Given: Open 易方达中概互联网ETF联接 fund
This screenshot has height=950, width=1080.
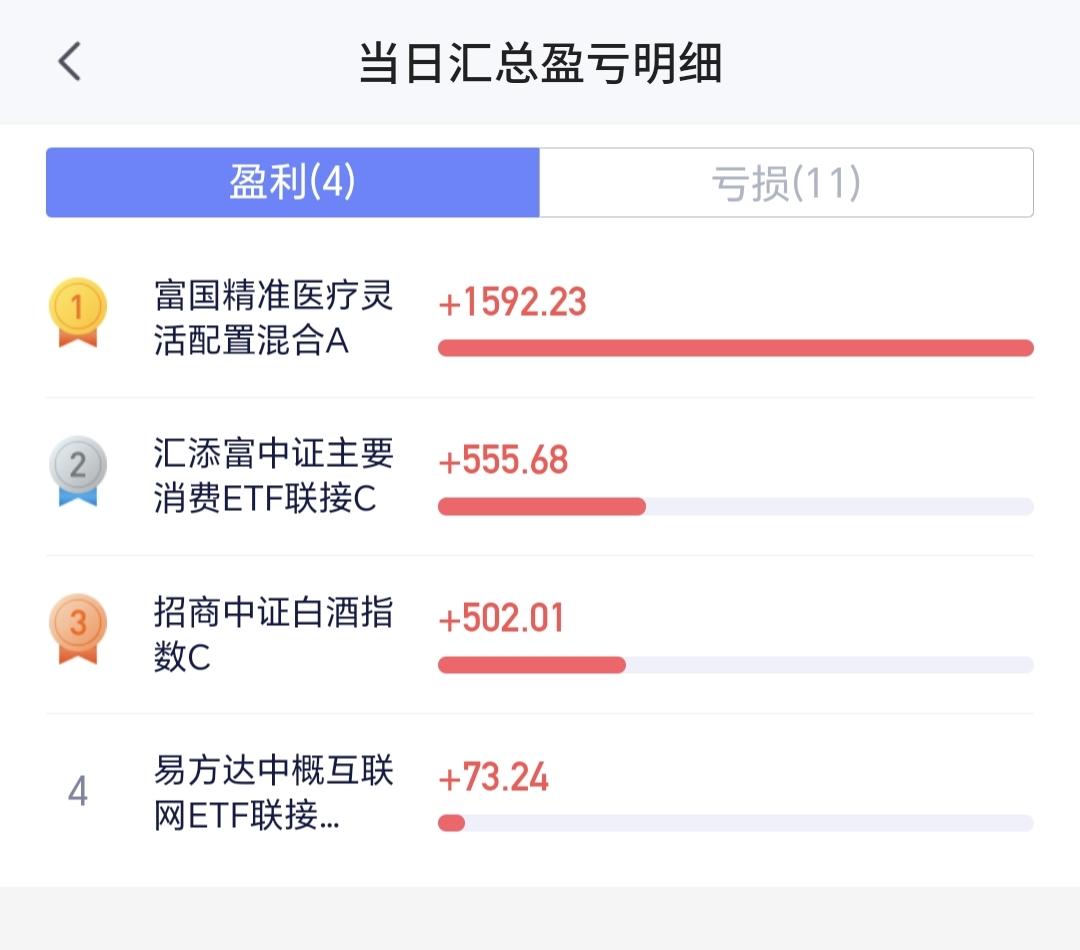Looking at the screenshot, I should click(274, 793).
